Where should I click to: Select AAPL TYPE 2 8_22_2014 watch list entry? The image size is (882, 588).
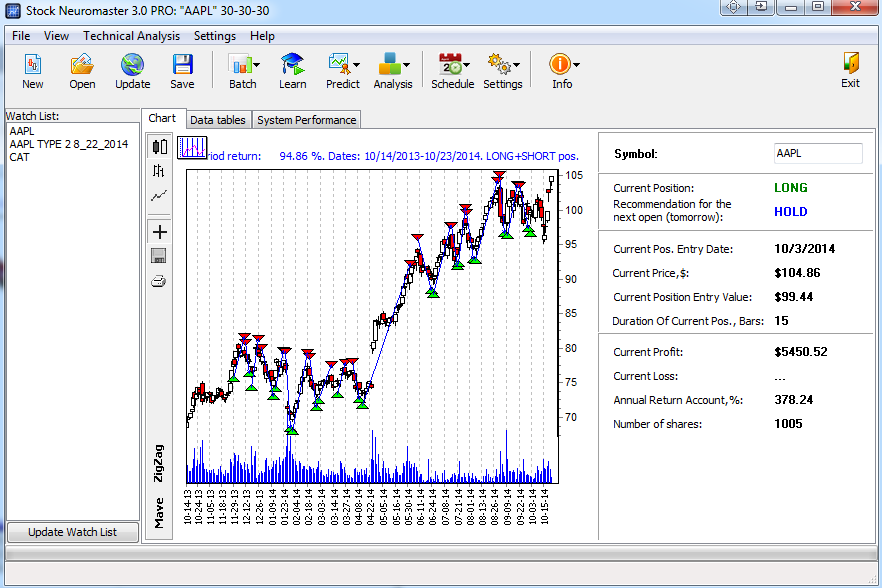click(69, 144)
